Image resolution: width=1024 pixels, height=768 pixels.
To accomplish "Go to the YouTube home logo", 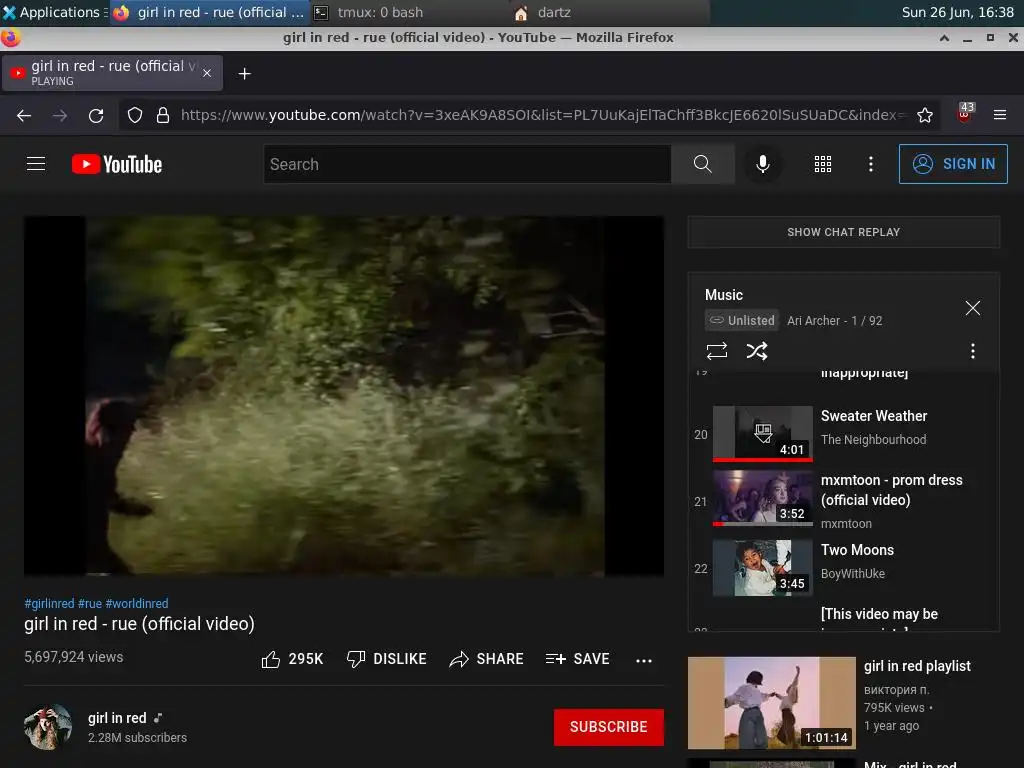I will click(x=117, y=164).
